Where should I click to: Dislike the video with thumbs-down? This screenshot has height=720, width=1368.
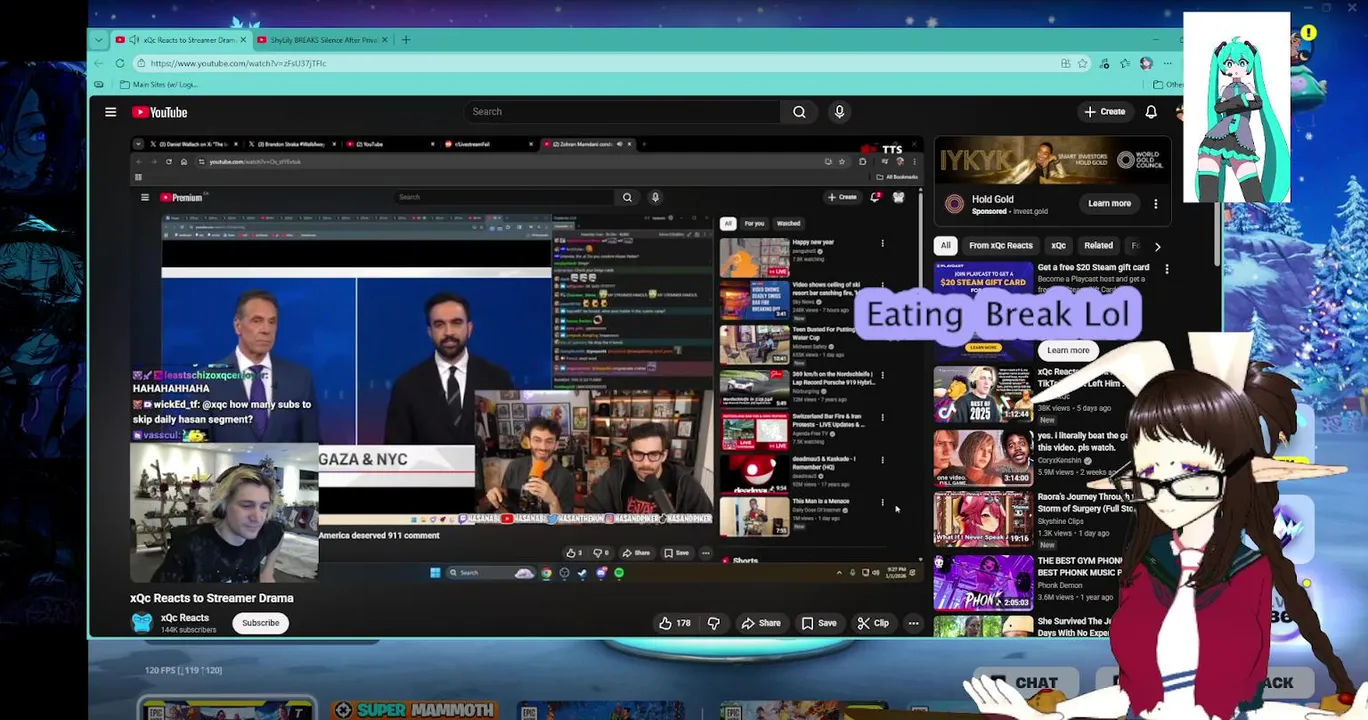714,623
